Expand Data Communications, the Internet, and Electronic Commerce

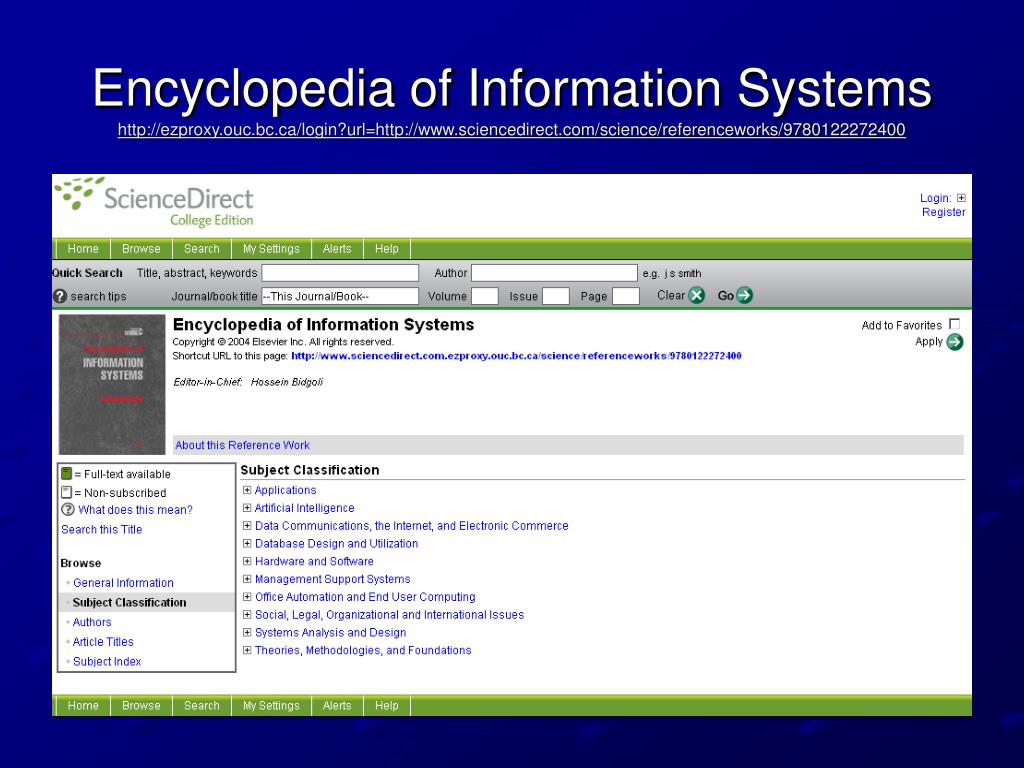[247, 525]
